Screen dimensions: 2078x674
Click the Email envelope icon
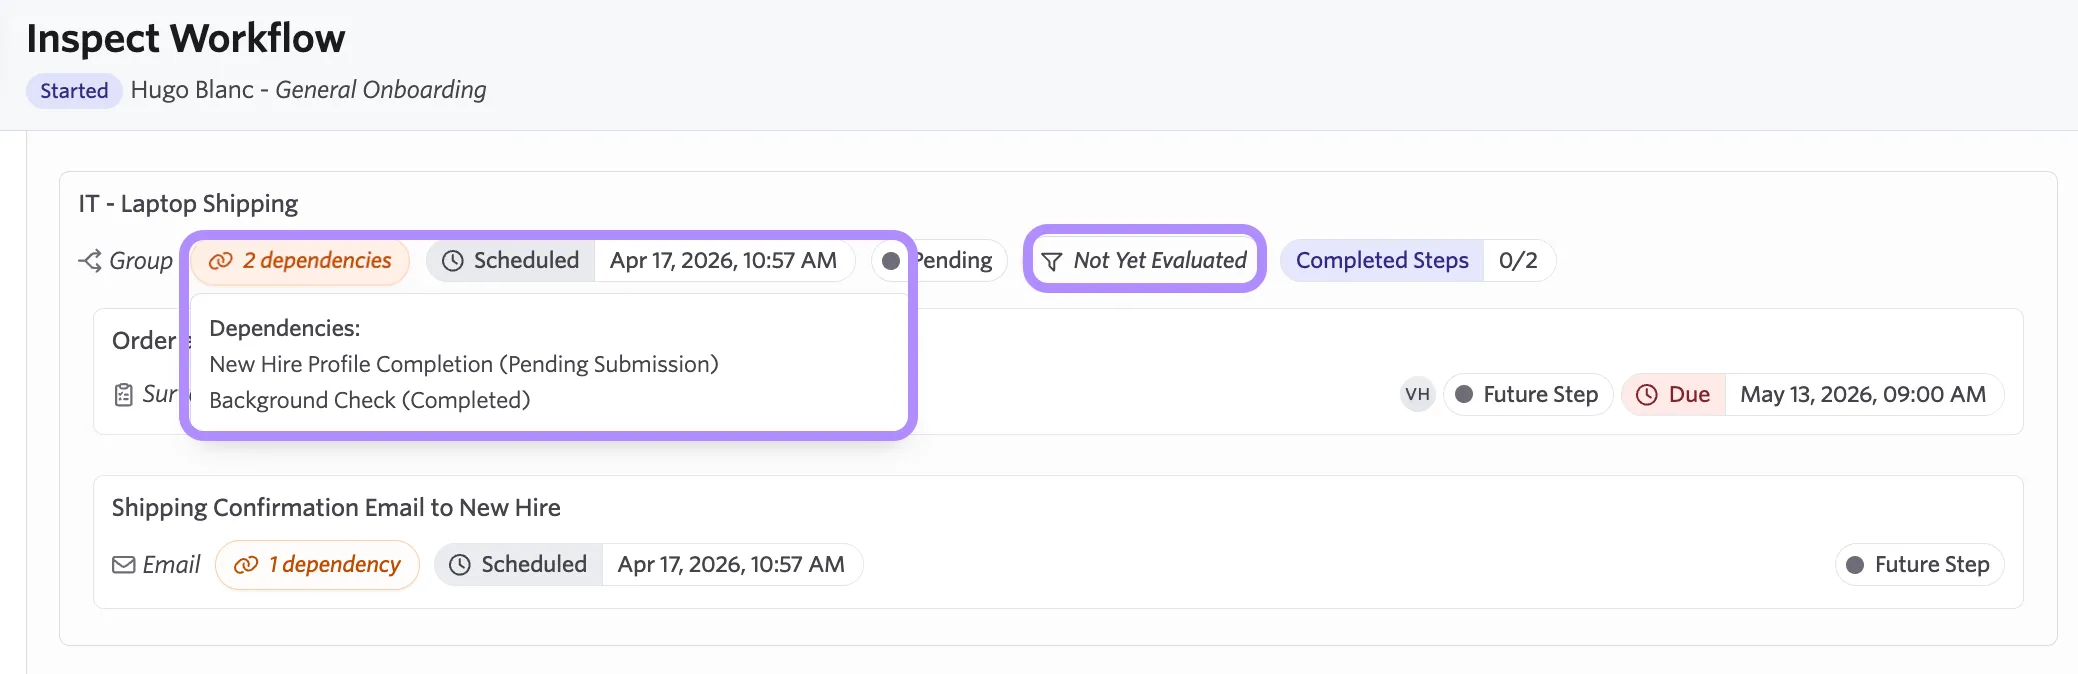coord(124,565)
